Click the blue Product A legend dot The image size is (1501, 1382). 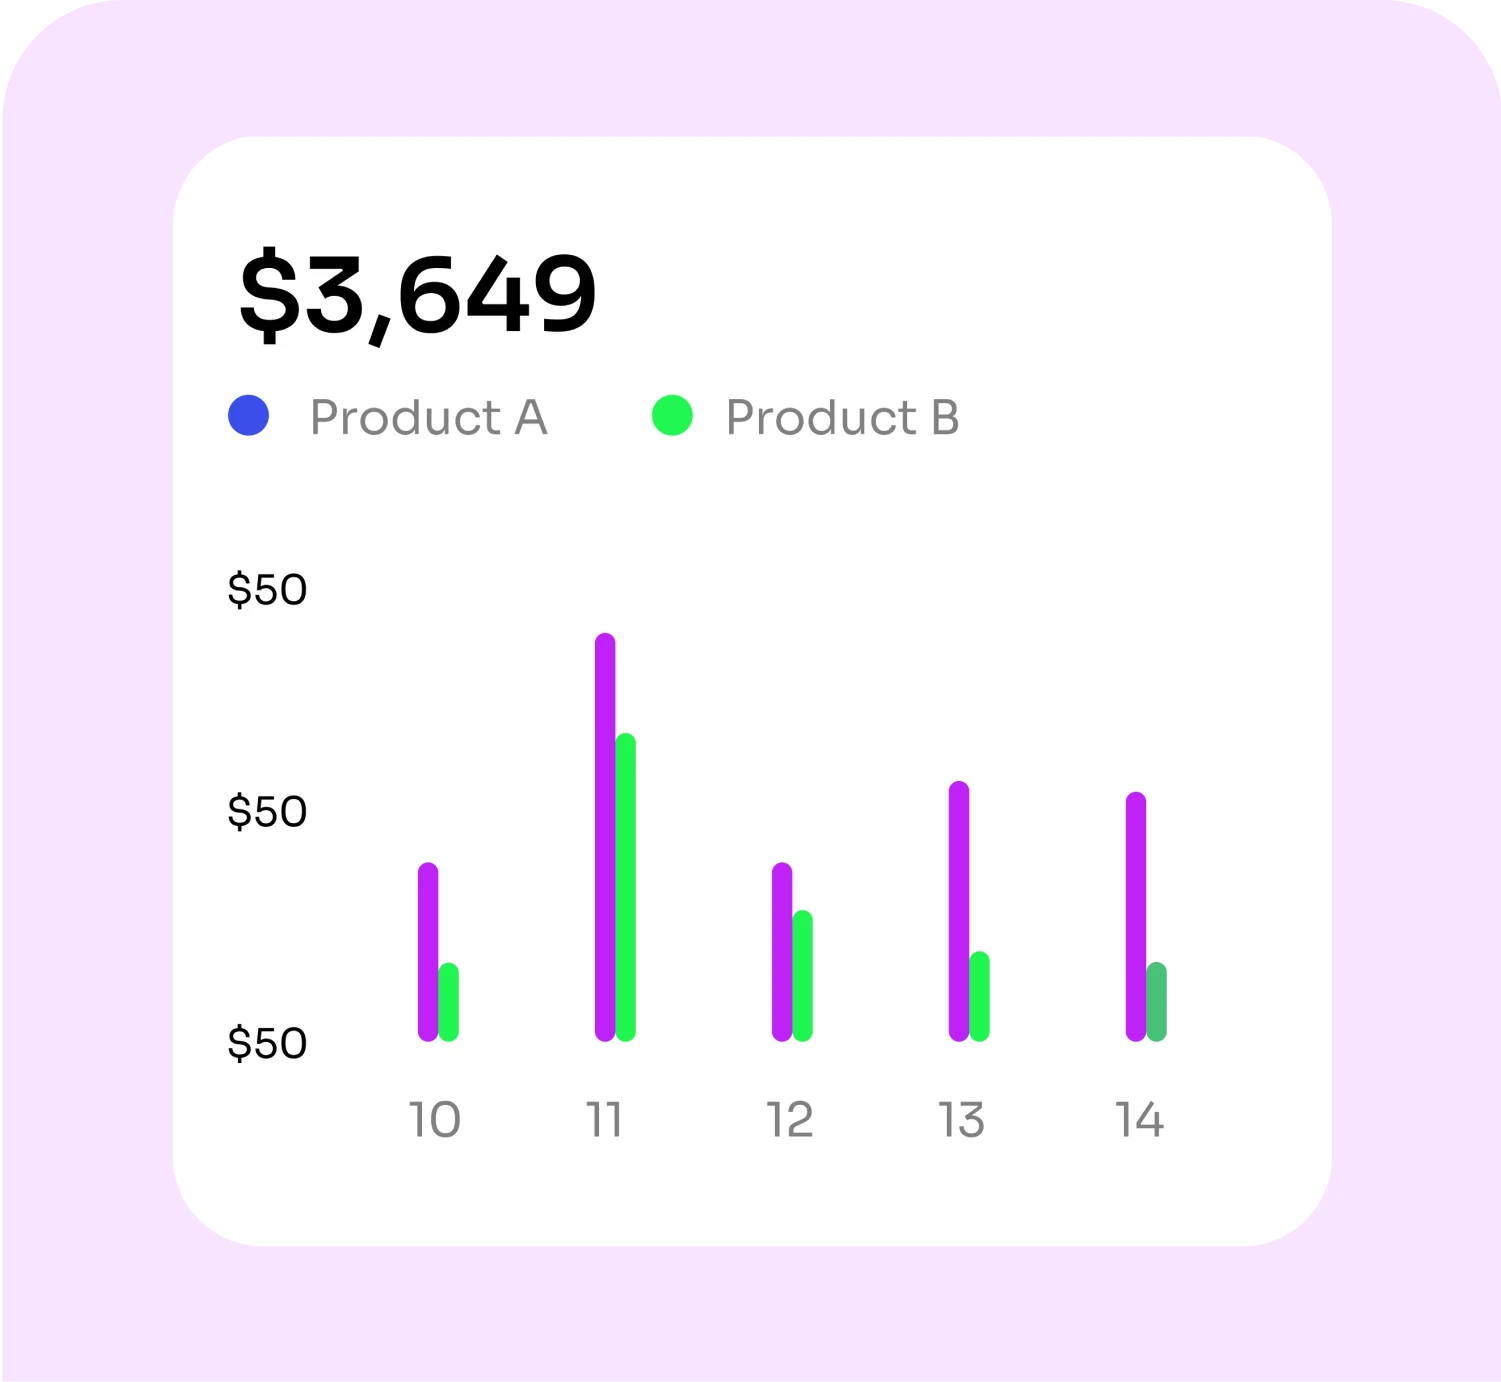pos(248,416)
